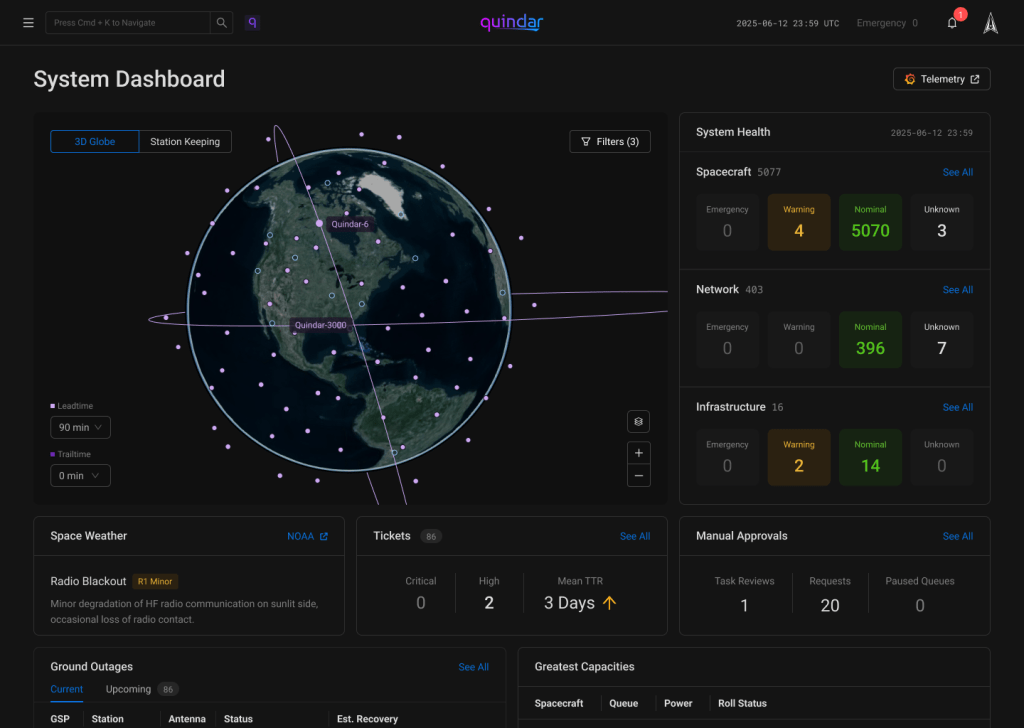Open the NOAA space weather link
This screenshot has width=1024, height=728.
307,536
